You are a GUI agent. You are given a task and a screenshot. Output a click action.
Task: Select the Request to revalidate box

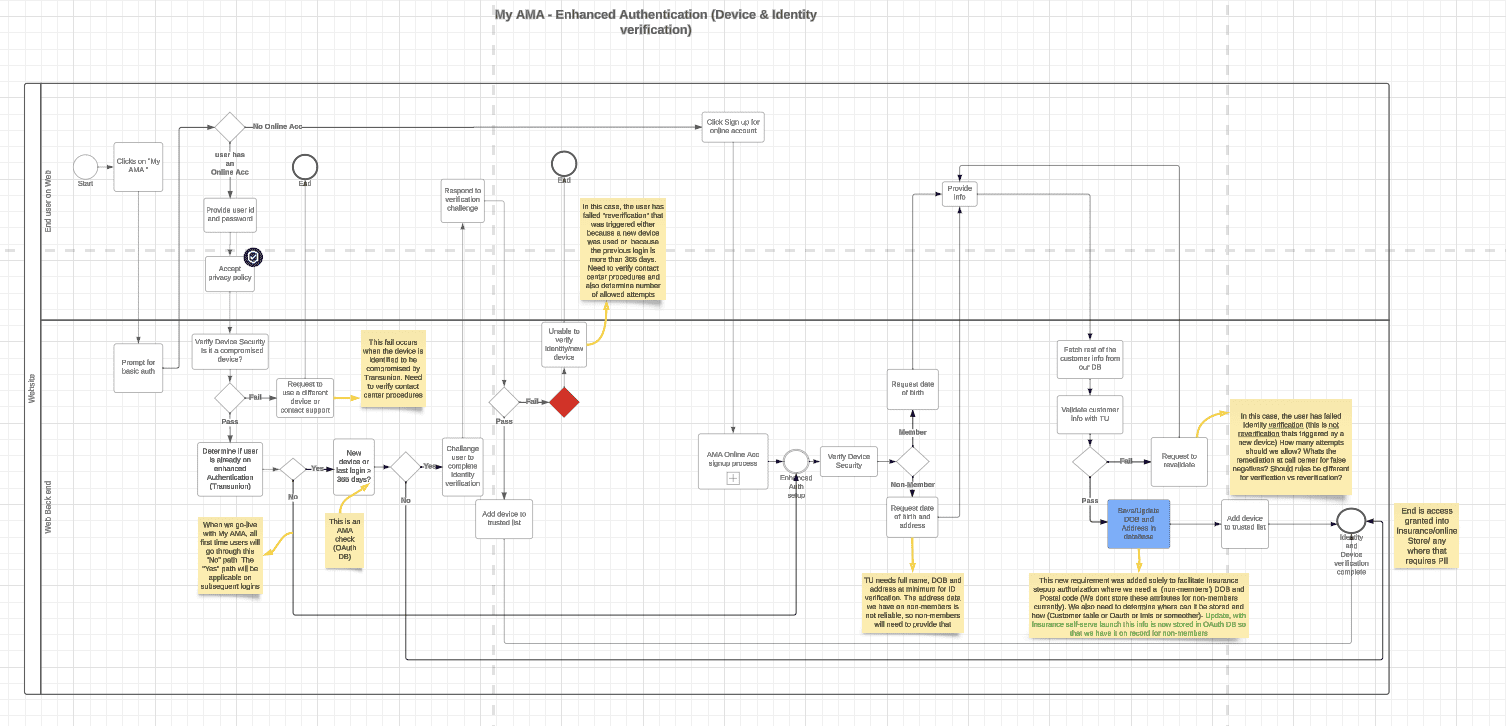point(1181,461)
